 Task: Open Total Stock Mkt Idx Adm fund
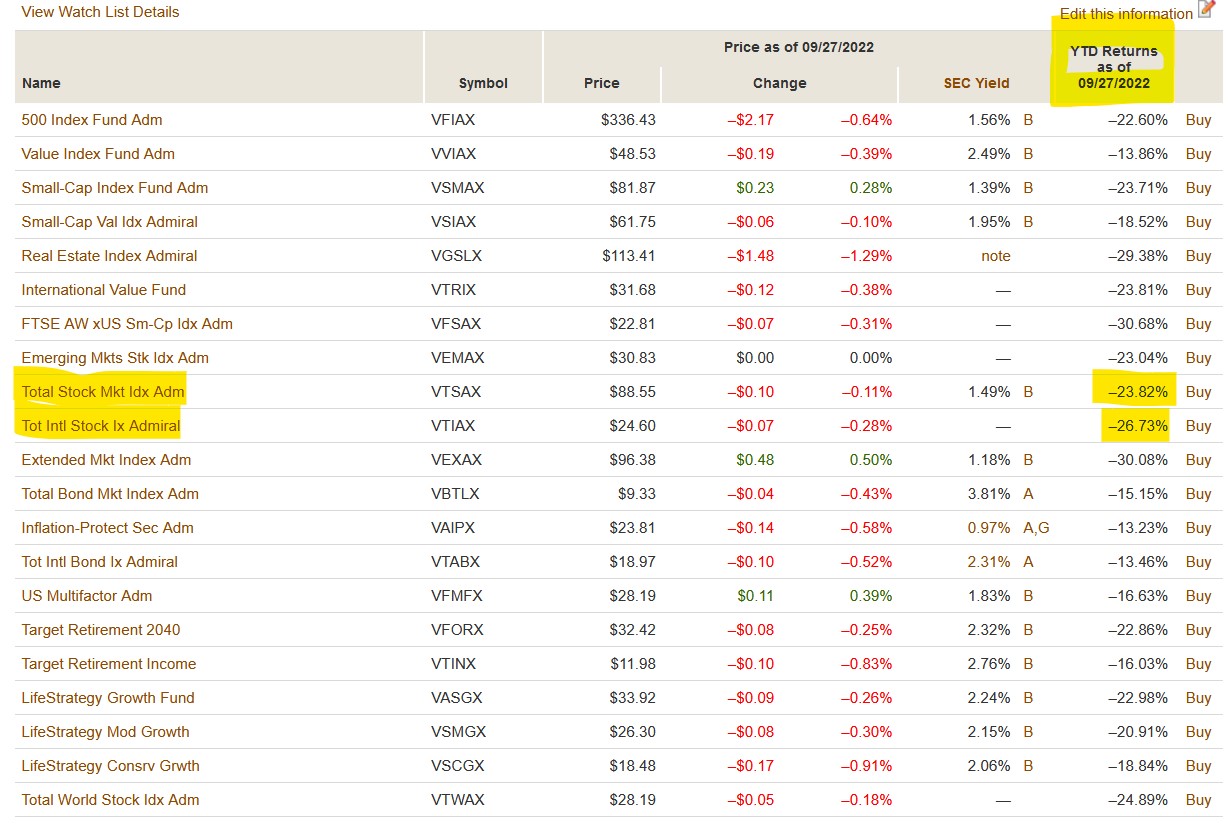[x=103, y=392]
